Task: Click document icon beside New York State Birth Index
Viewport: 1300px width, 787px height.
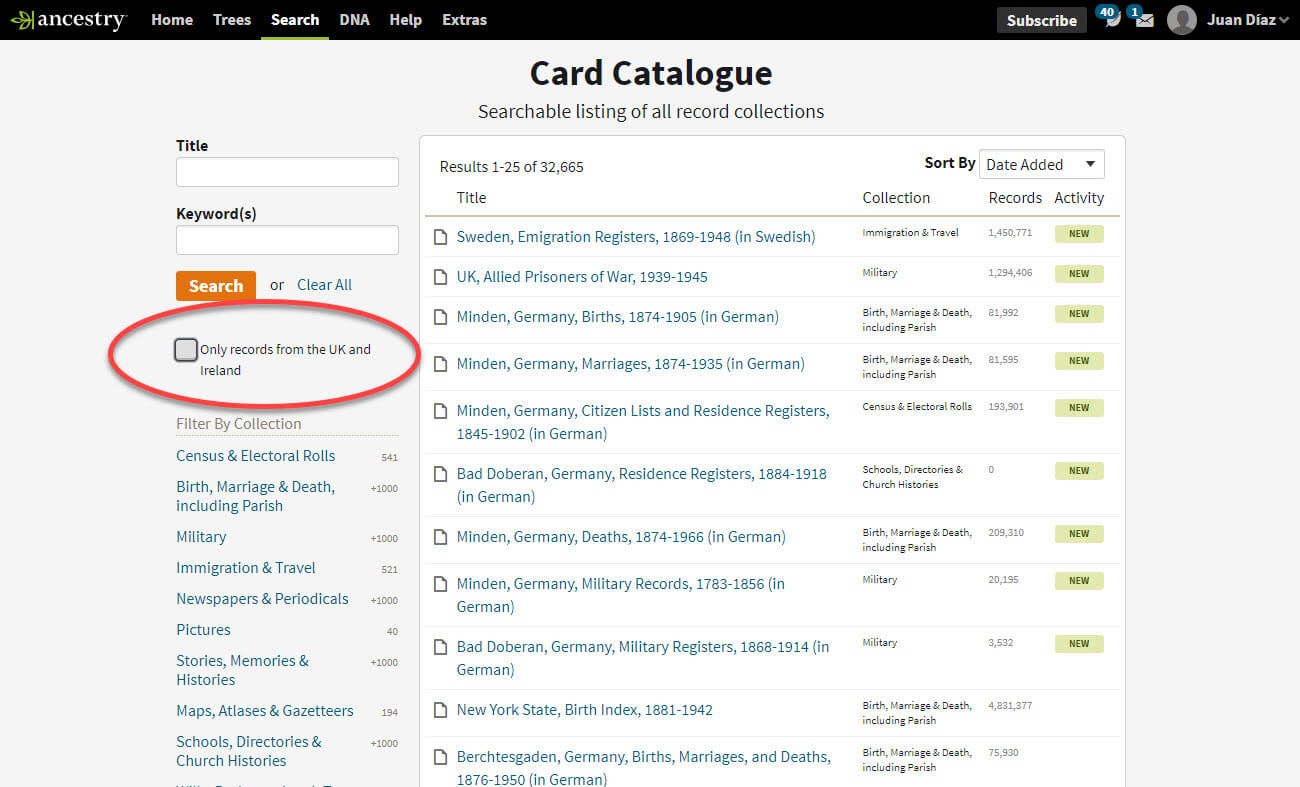Action: [440, 710]
